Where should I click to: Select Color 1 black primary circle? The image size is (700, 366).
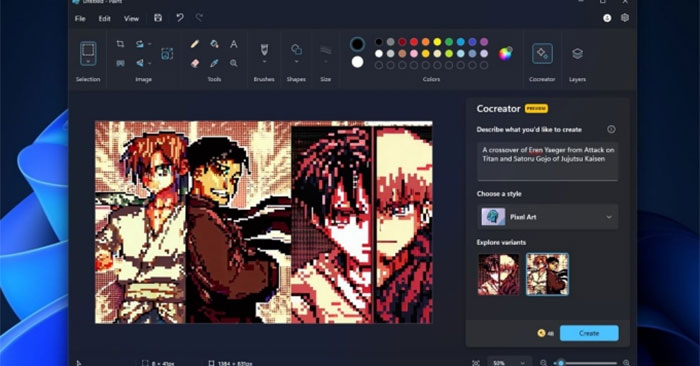pyautogui.click(x=357, y=44)
